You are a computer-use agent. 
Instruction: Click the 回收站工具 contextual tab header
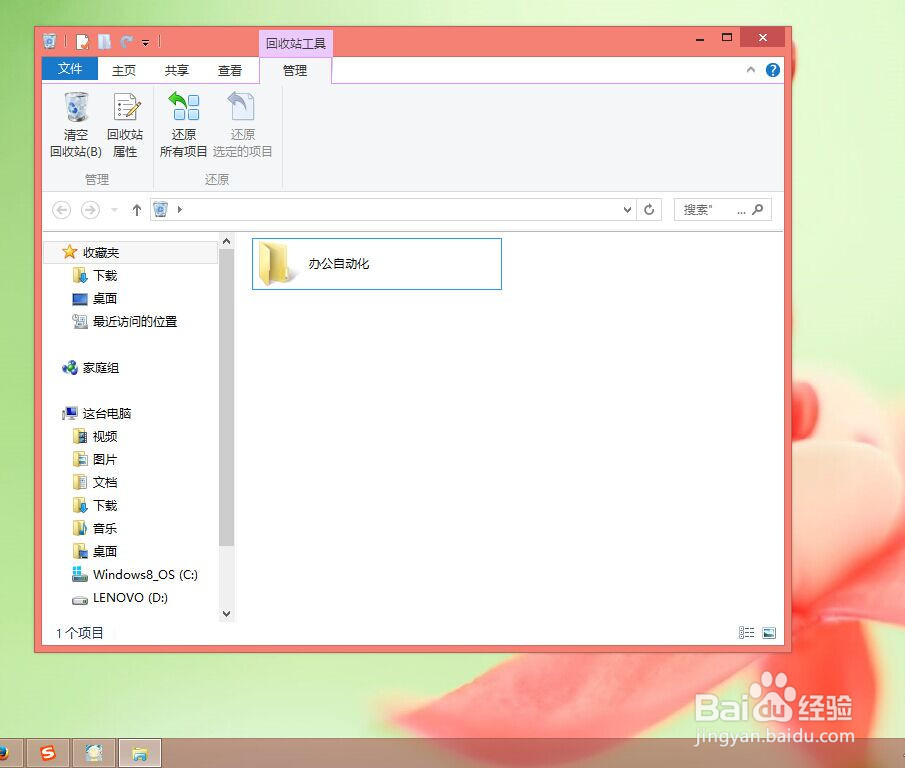[296, 43]
